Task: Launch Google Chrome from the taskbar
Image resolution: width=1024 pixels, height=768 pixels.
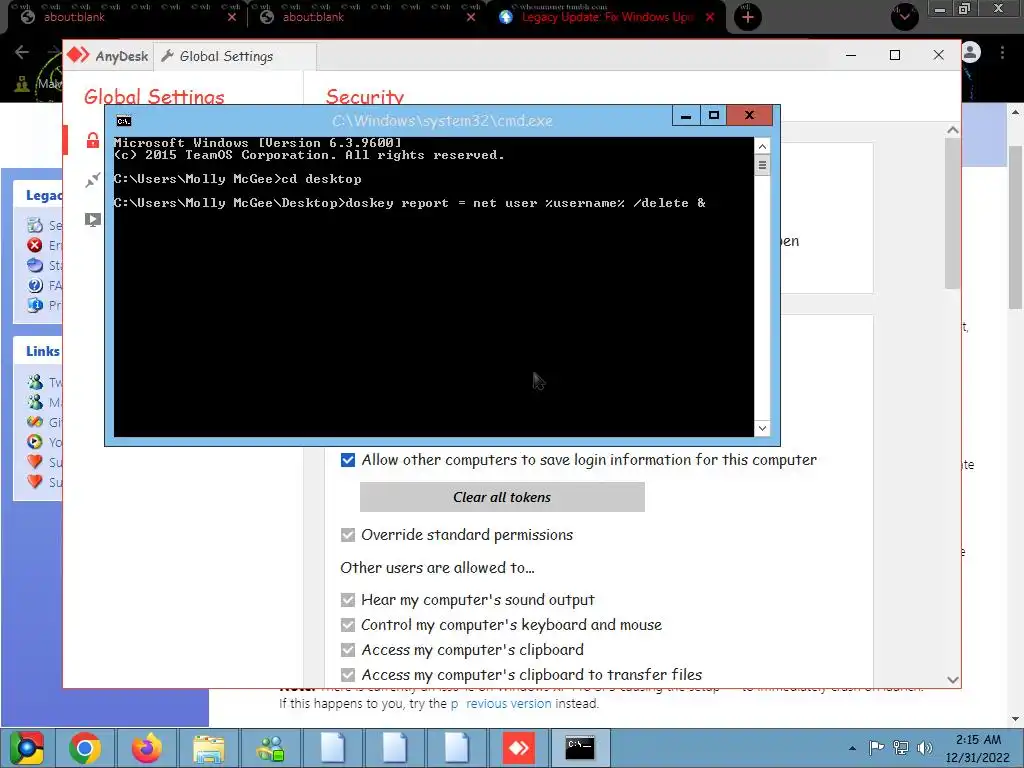Action: (85, 748)
